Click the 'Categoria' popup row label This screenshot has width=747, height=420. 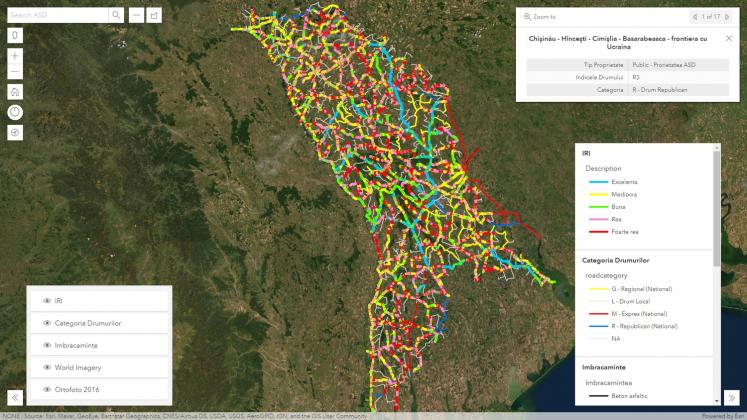point(610,90)
